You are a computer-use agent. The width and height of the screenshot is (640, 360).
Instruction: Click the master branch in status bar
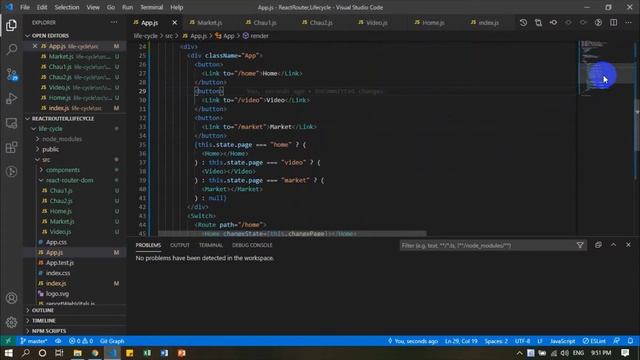[x=33, y=341]
